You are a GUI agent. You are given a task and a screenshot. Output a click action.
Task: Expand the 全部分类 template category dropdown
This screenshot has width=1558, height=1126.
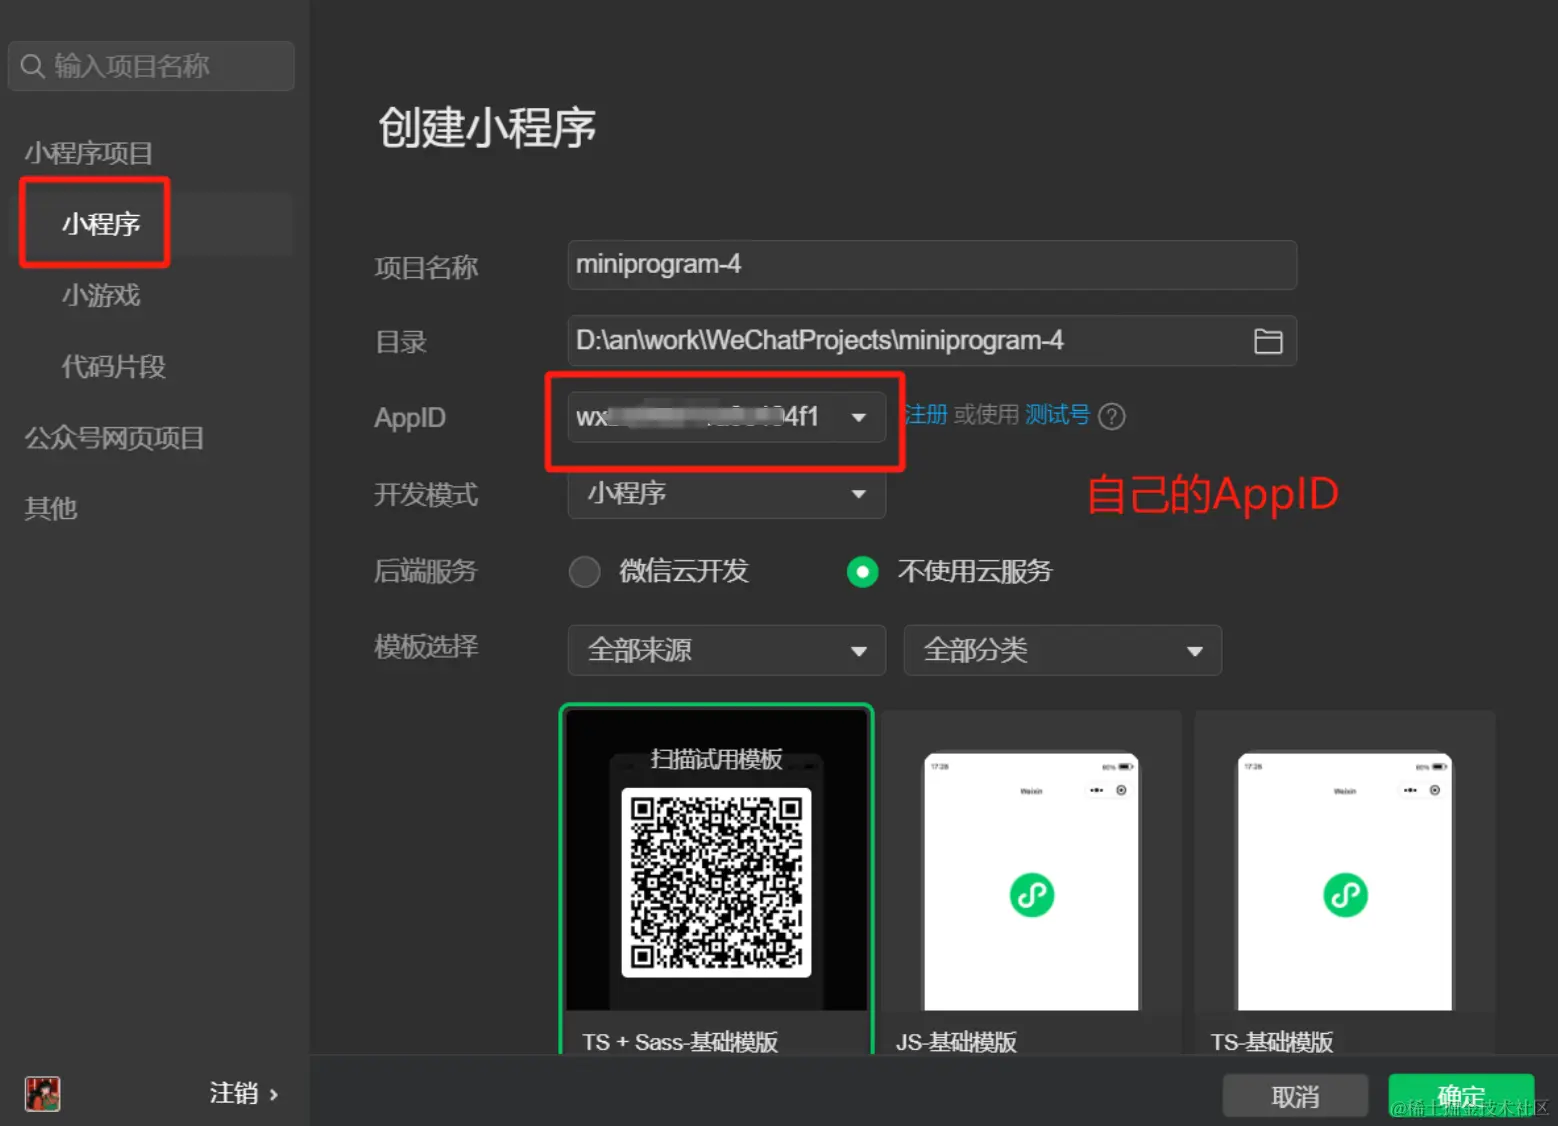coord(1062,650)
